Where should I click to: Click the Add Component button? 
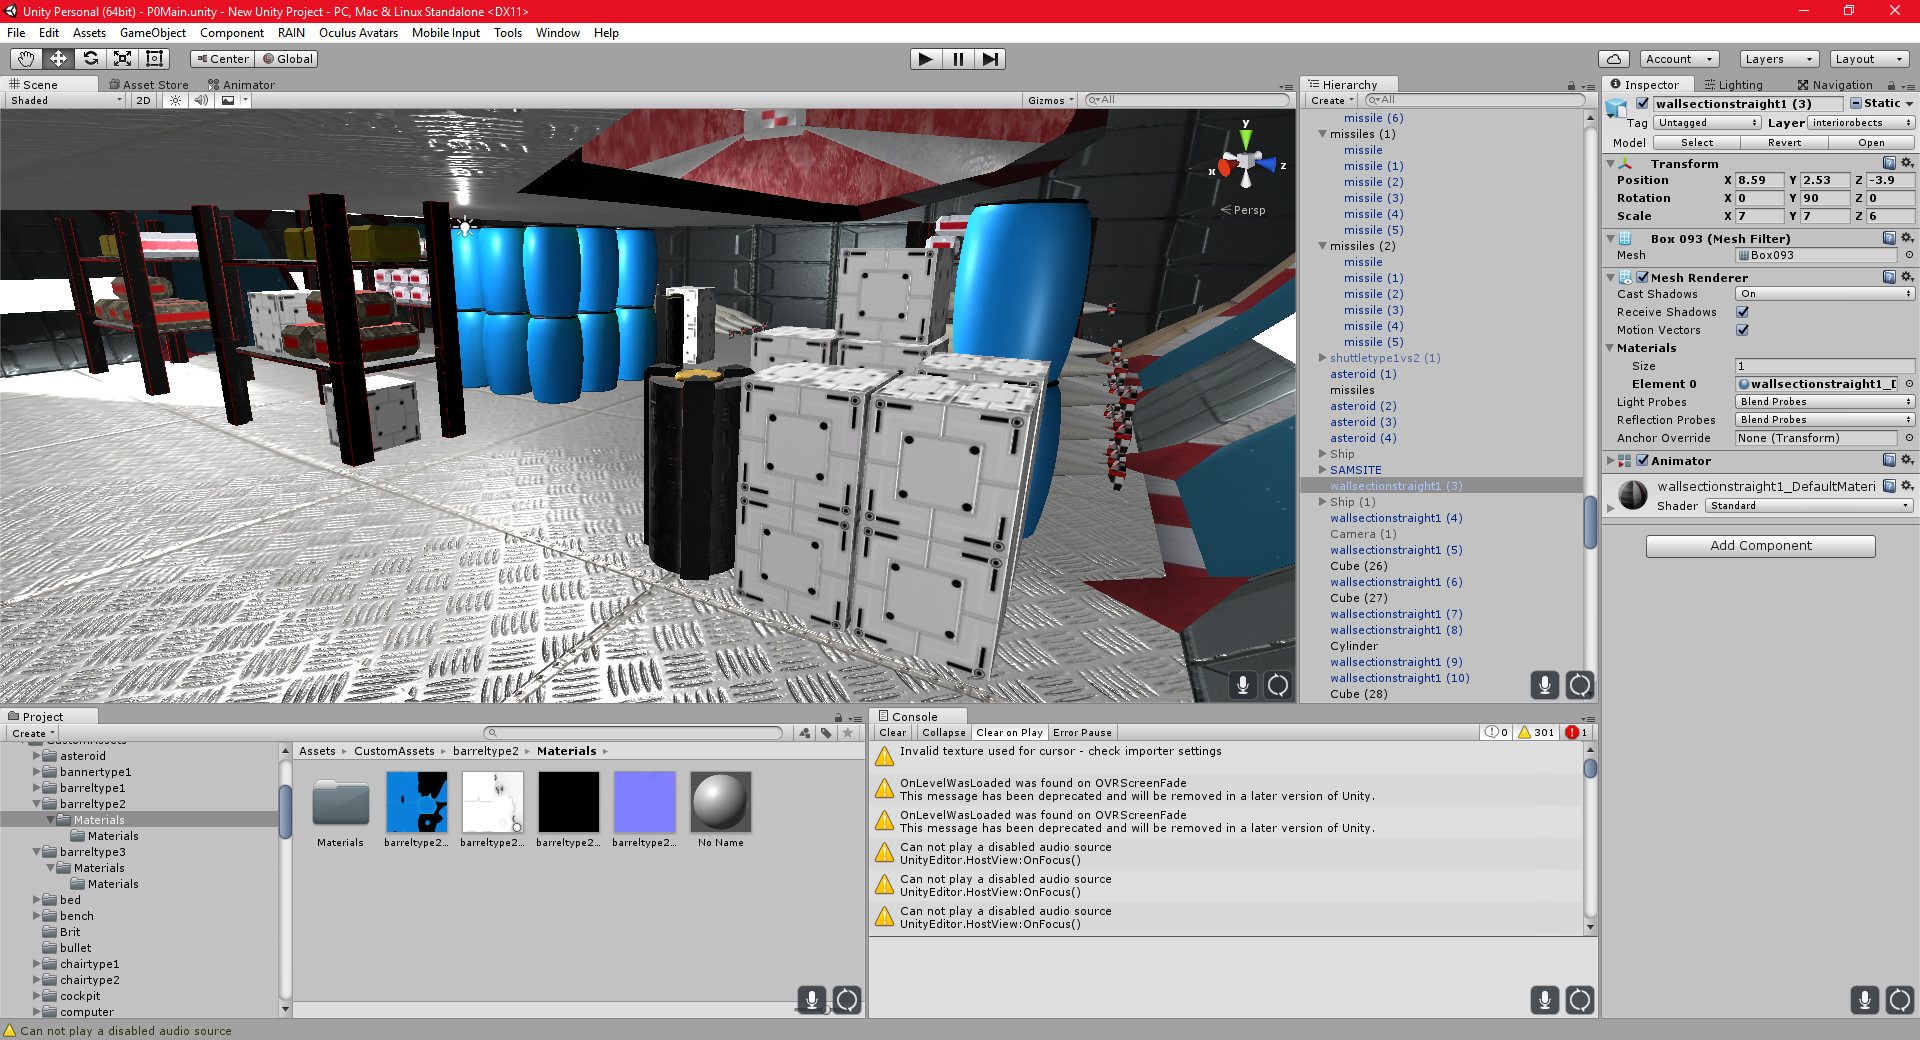[x=1760, y=546]
